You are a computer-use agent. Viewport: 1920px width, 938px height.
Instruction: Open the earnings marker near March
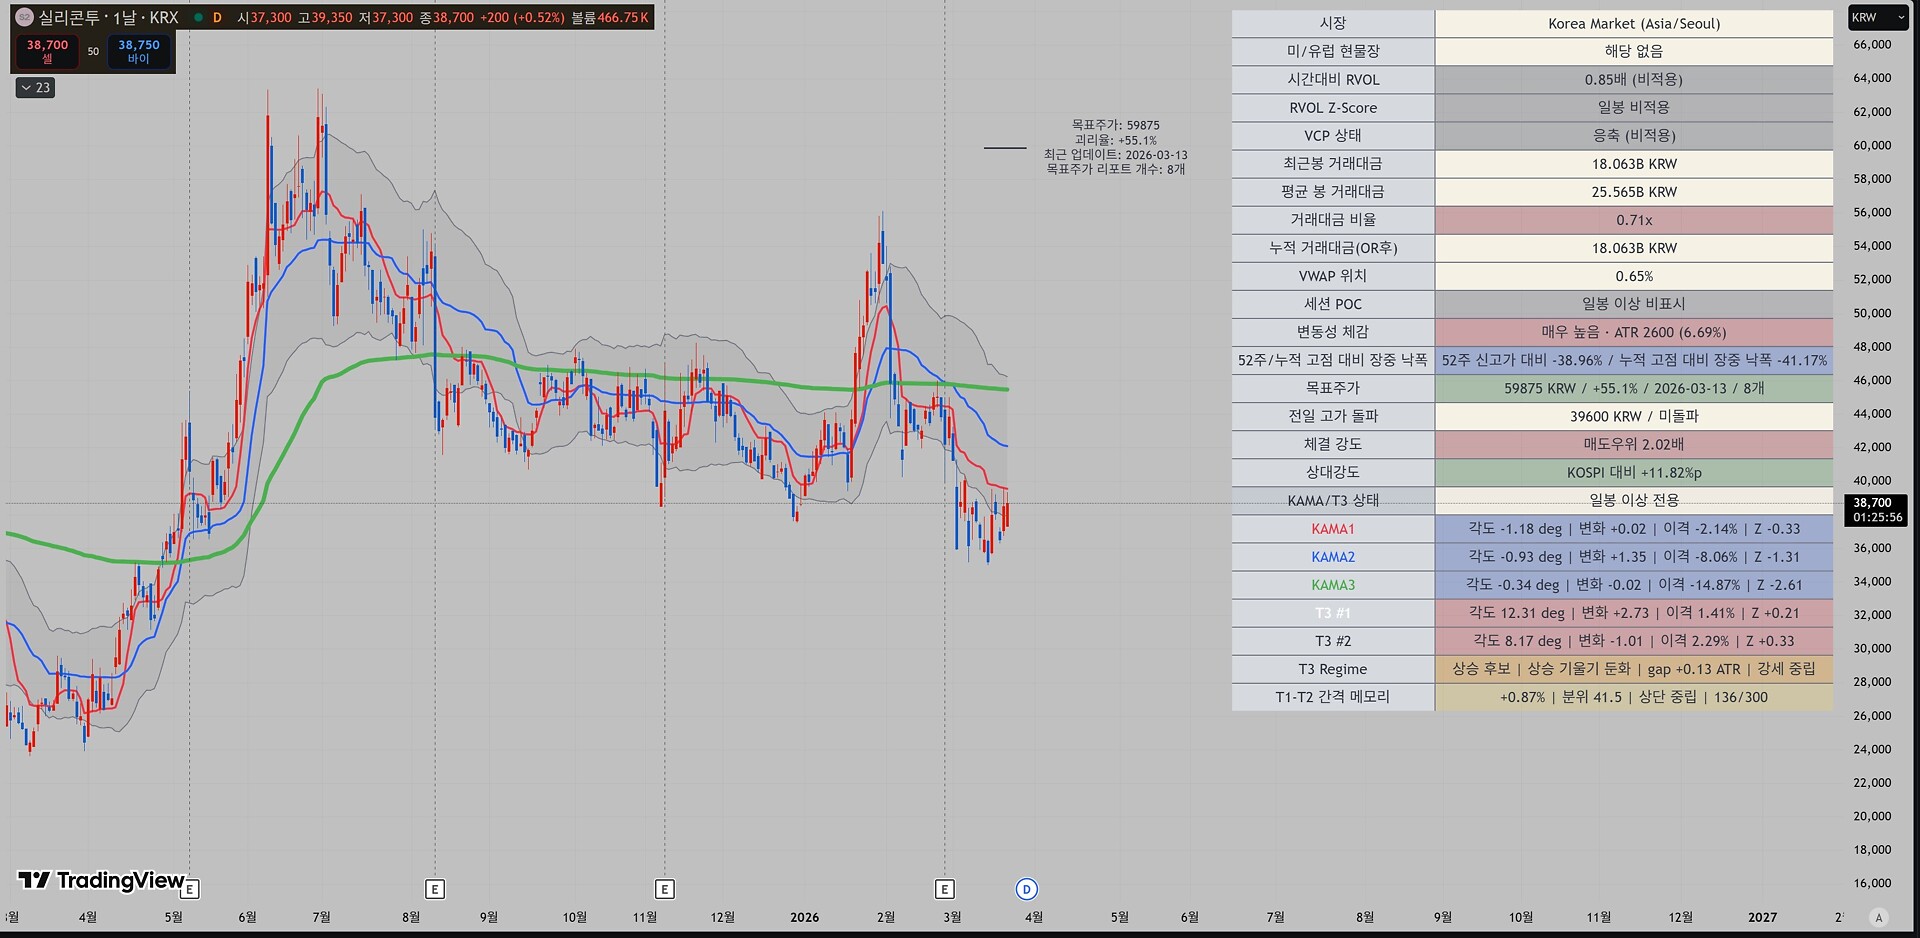pos(945,889)
